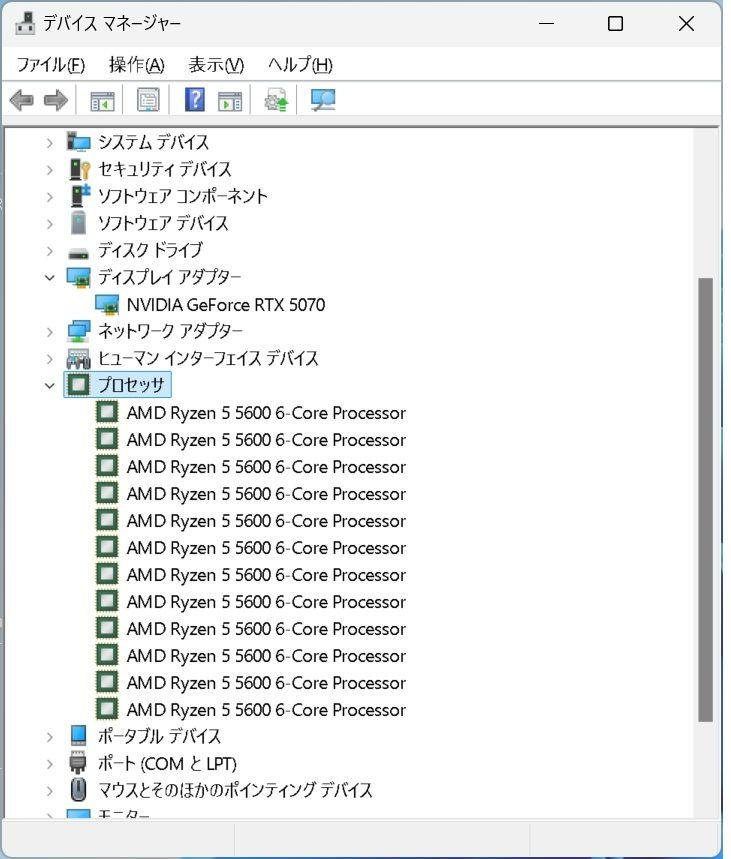Scan for hardware changes toolbar icon
The width and height of the screenshot is (731, 859).
tap(323, 100)
